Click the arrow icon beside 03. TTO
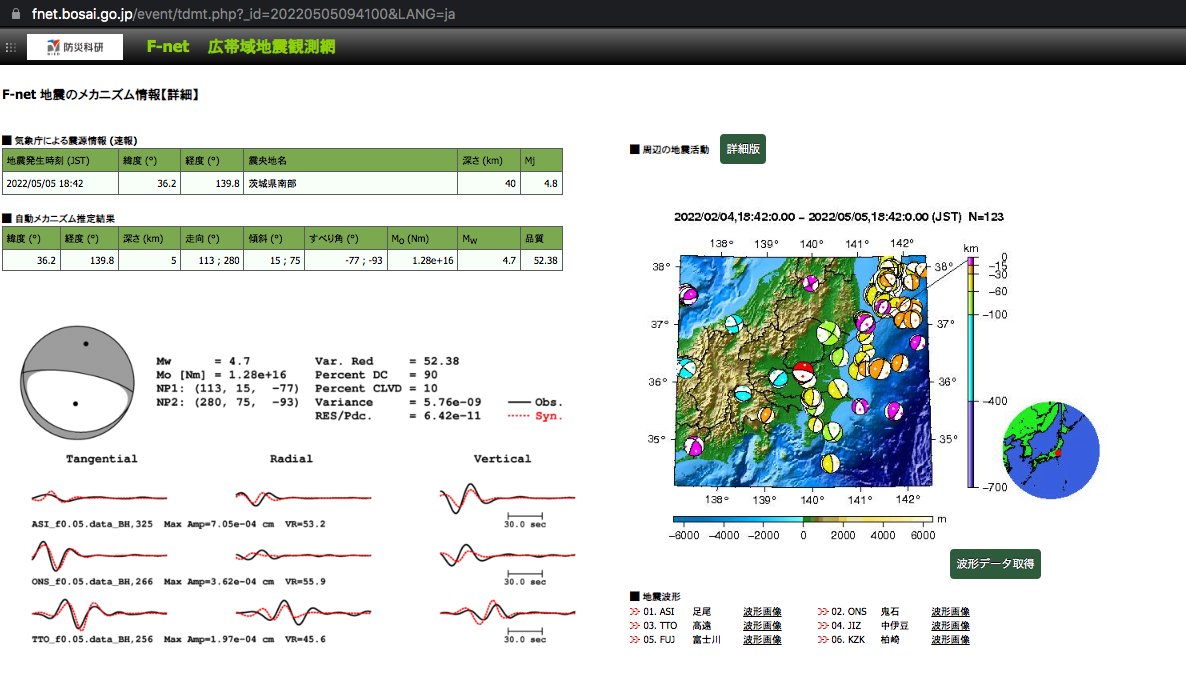The image size is (1186, 676). click(x=635, y=625)
